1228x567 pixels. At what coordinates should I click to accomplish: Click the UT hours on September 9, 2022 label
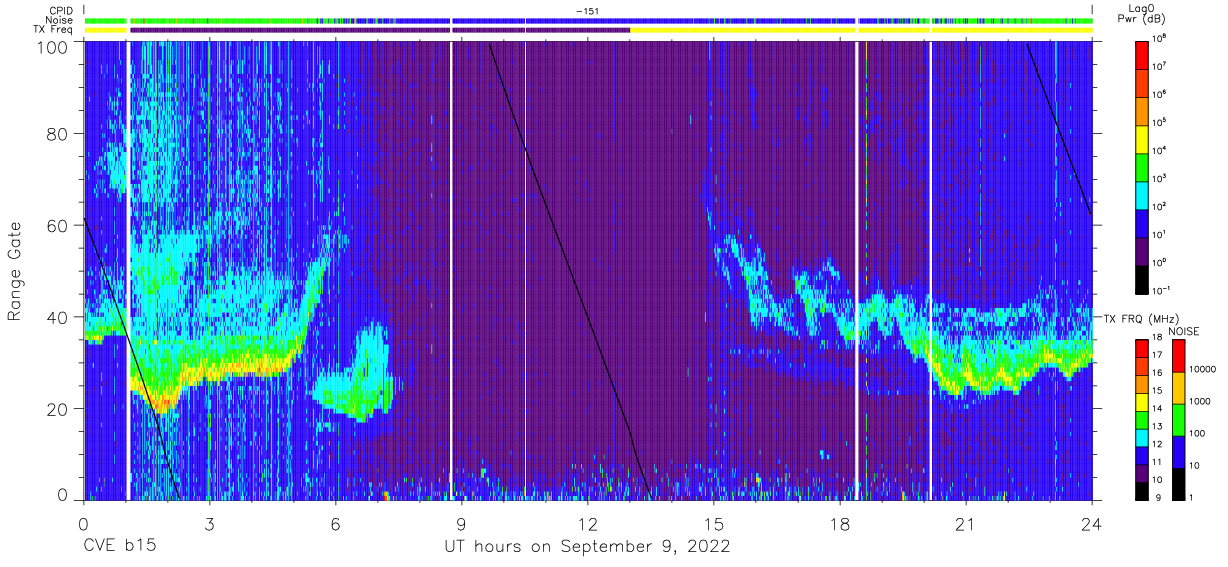(x=587, y=547)
